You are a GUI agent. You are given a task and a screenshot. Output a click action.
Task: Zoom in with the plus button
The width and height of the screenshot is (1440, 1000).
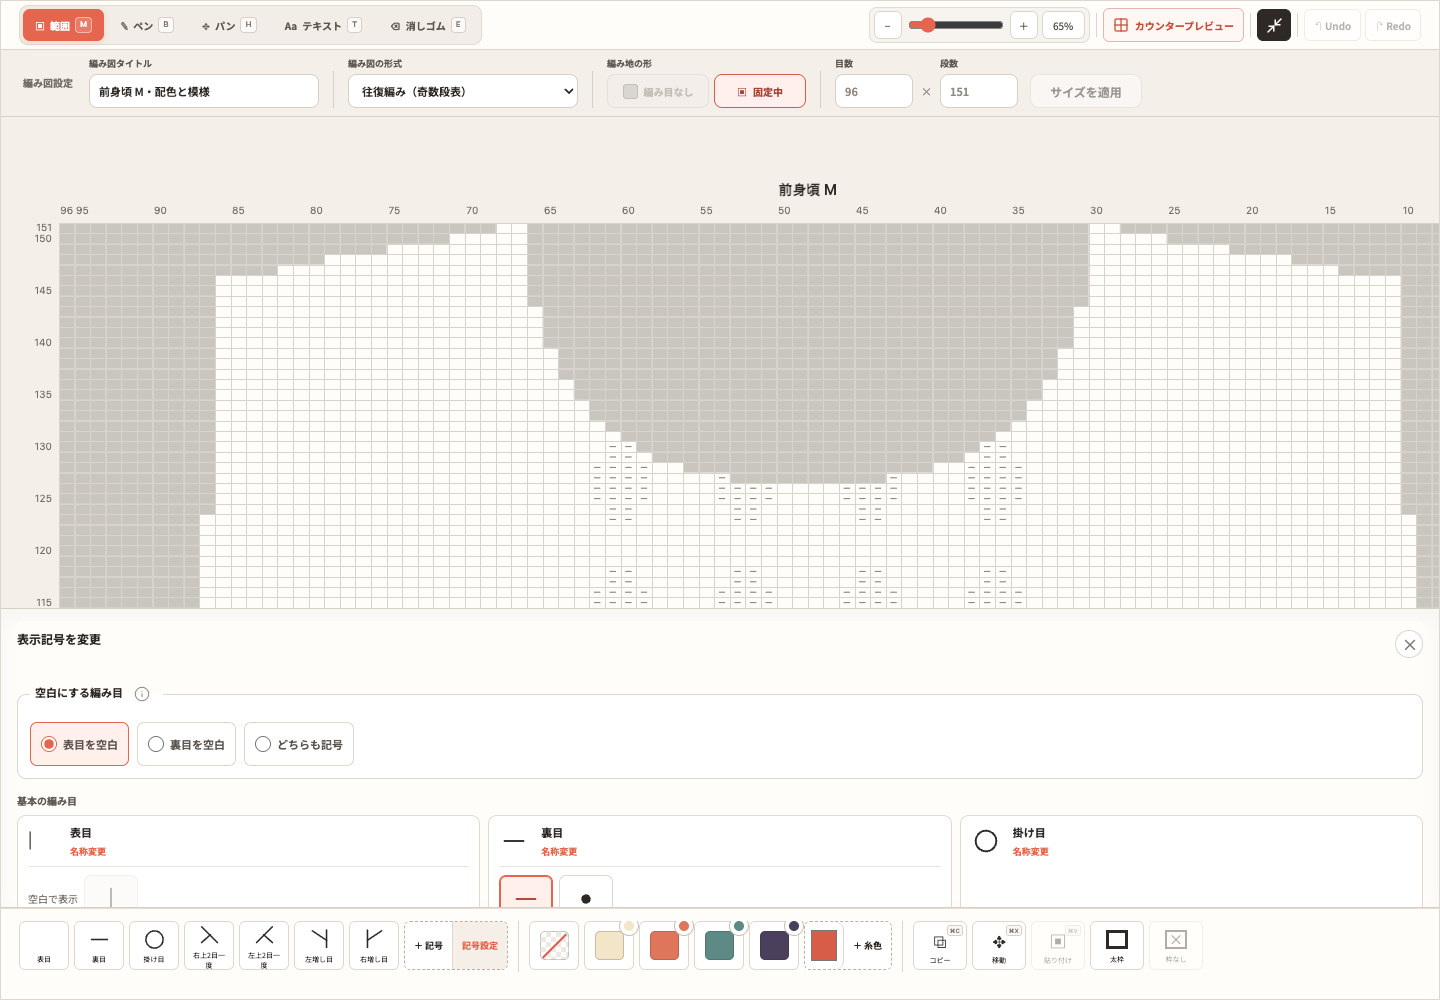[1023, 26]
